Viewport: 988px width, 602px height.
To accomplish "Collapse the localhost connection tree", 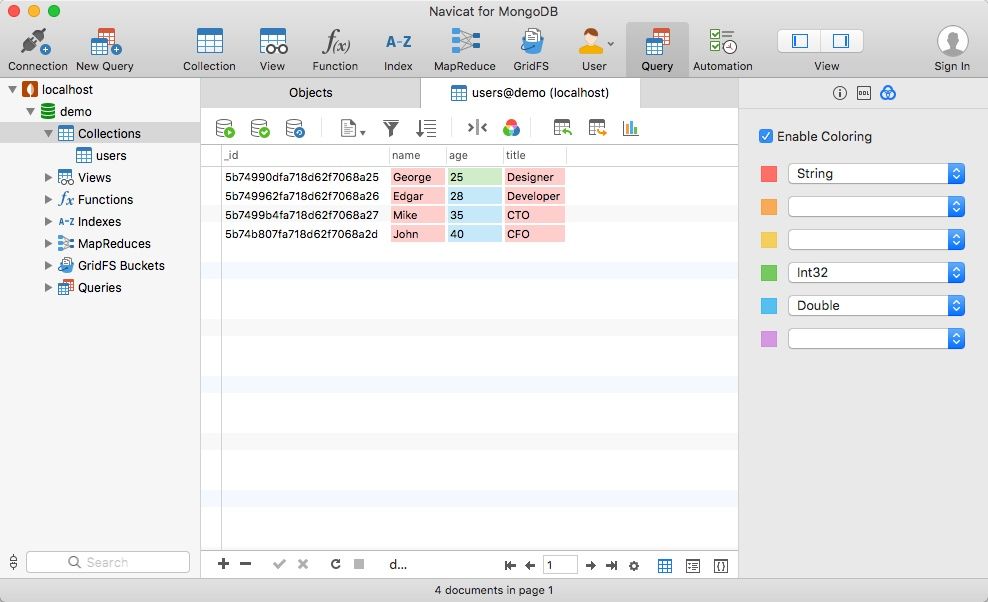I will point(12,90).
